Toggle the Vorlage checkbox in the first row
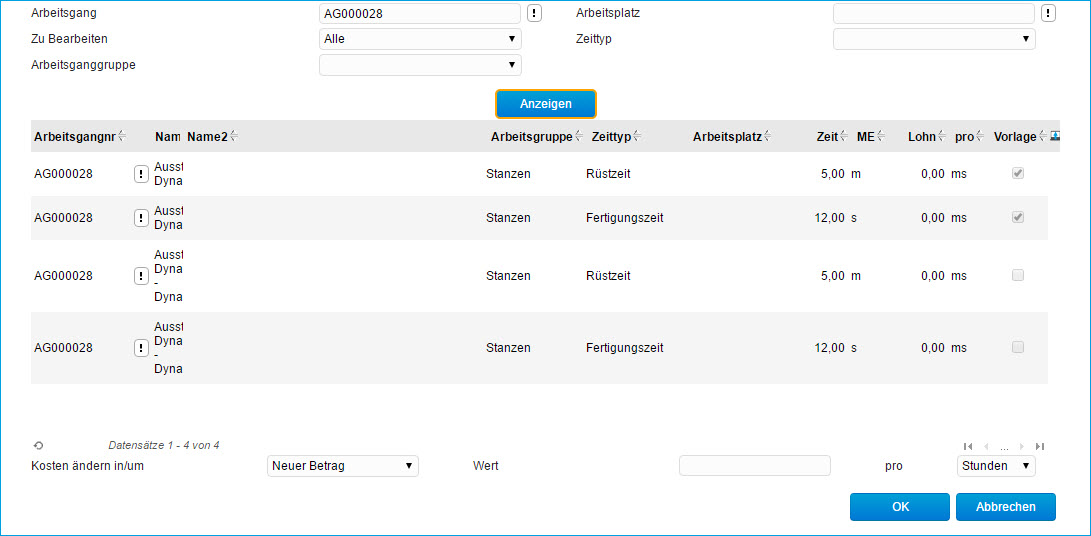1091x536 pixels. point(1018,173)
